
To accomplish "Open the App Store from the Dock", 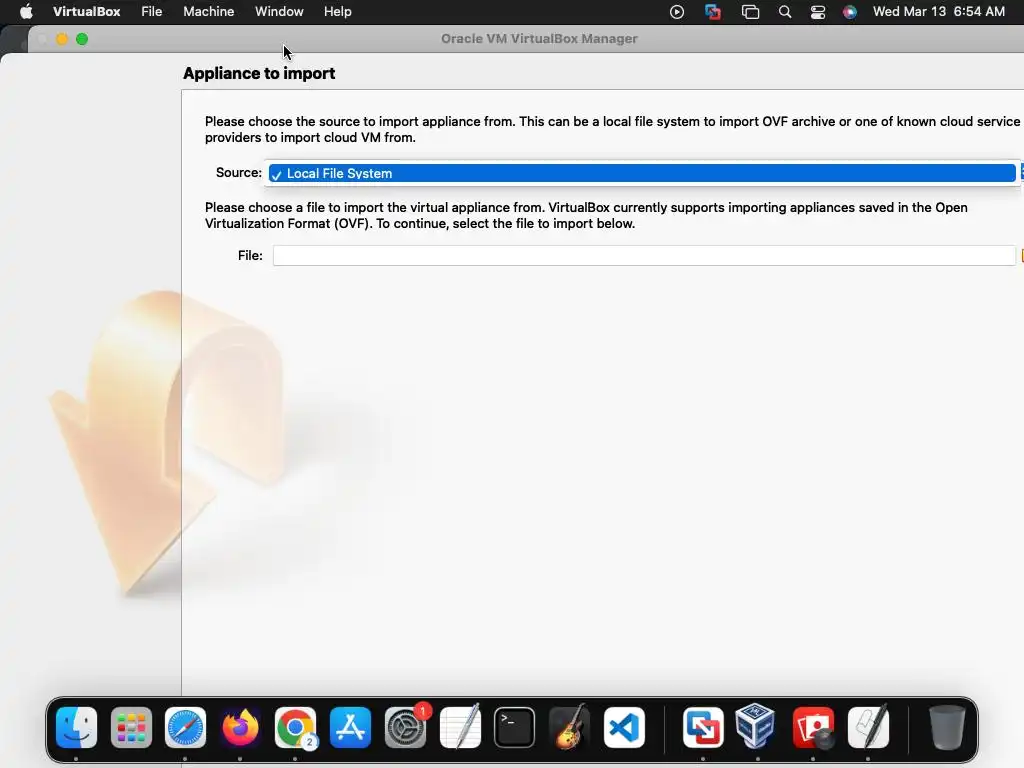I will (x=350, y=727).
